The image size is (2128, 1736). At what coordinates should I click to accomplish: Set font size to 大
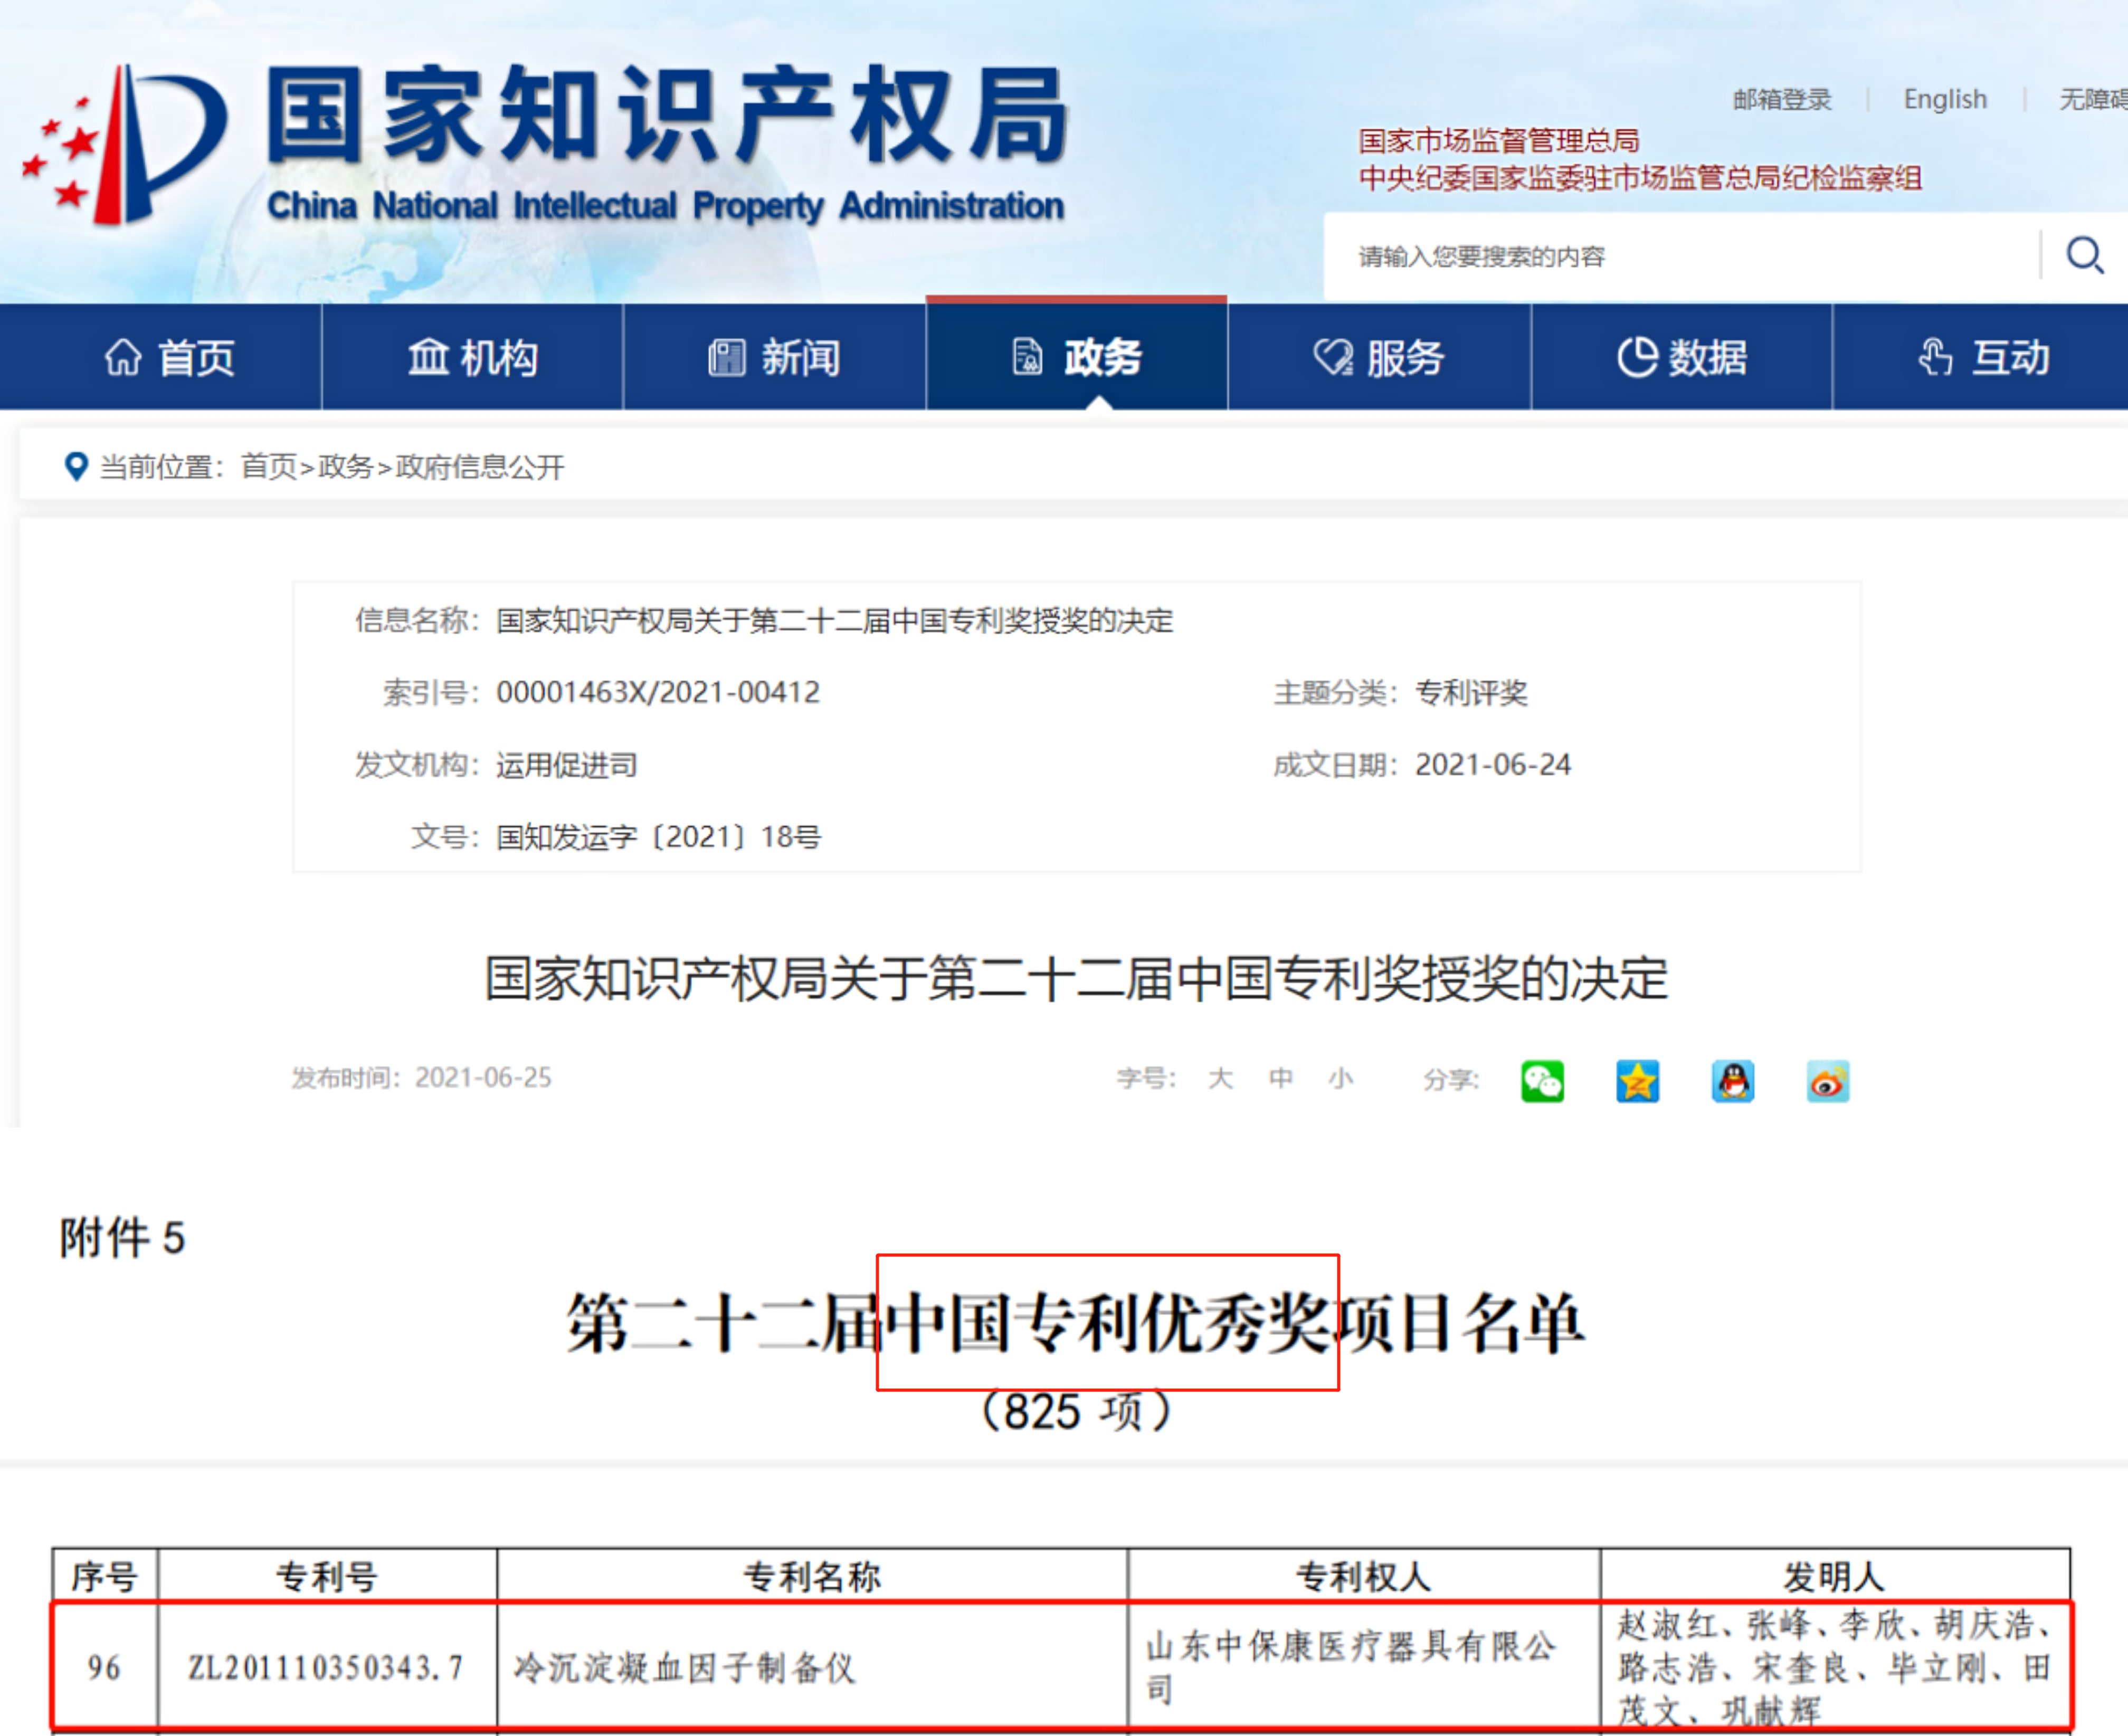1220,1078
